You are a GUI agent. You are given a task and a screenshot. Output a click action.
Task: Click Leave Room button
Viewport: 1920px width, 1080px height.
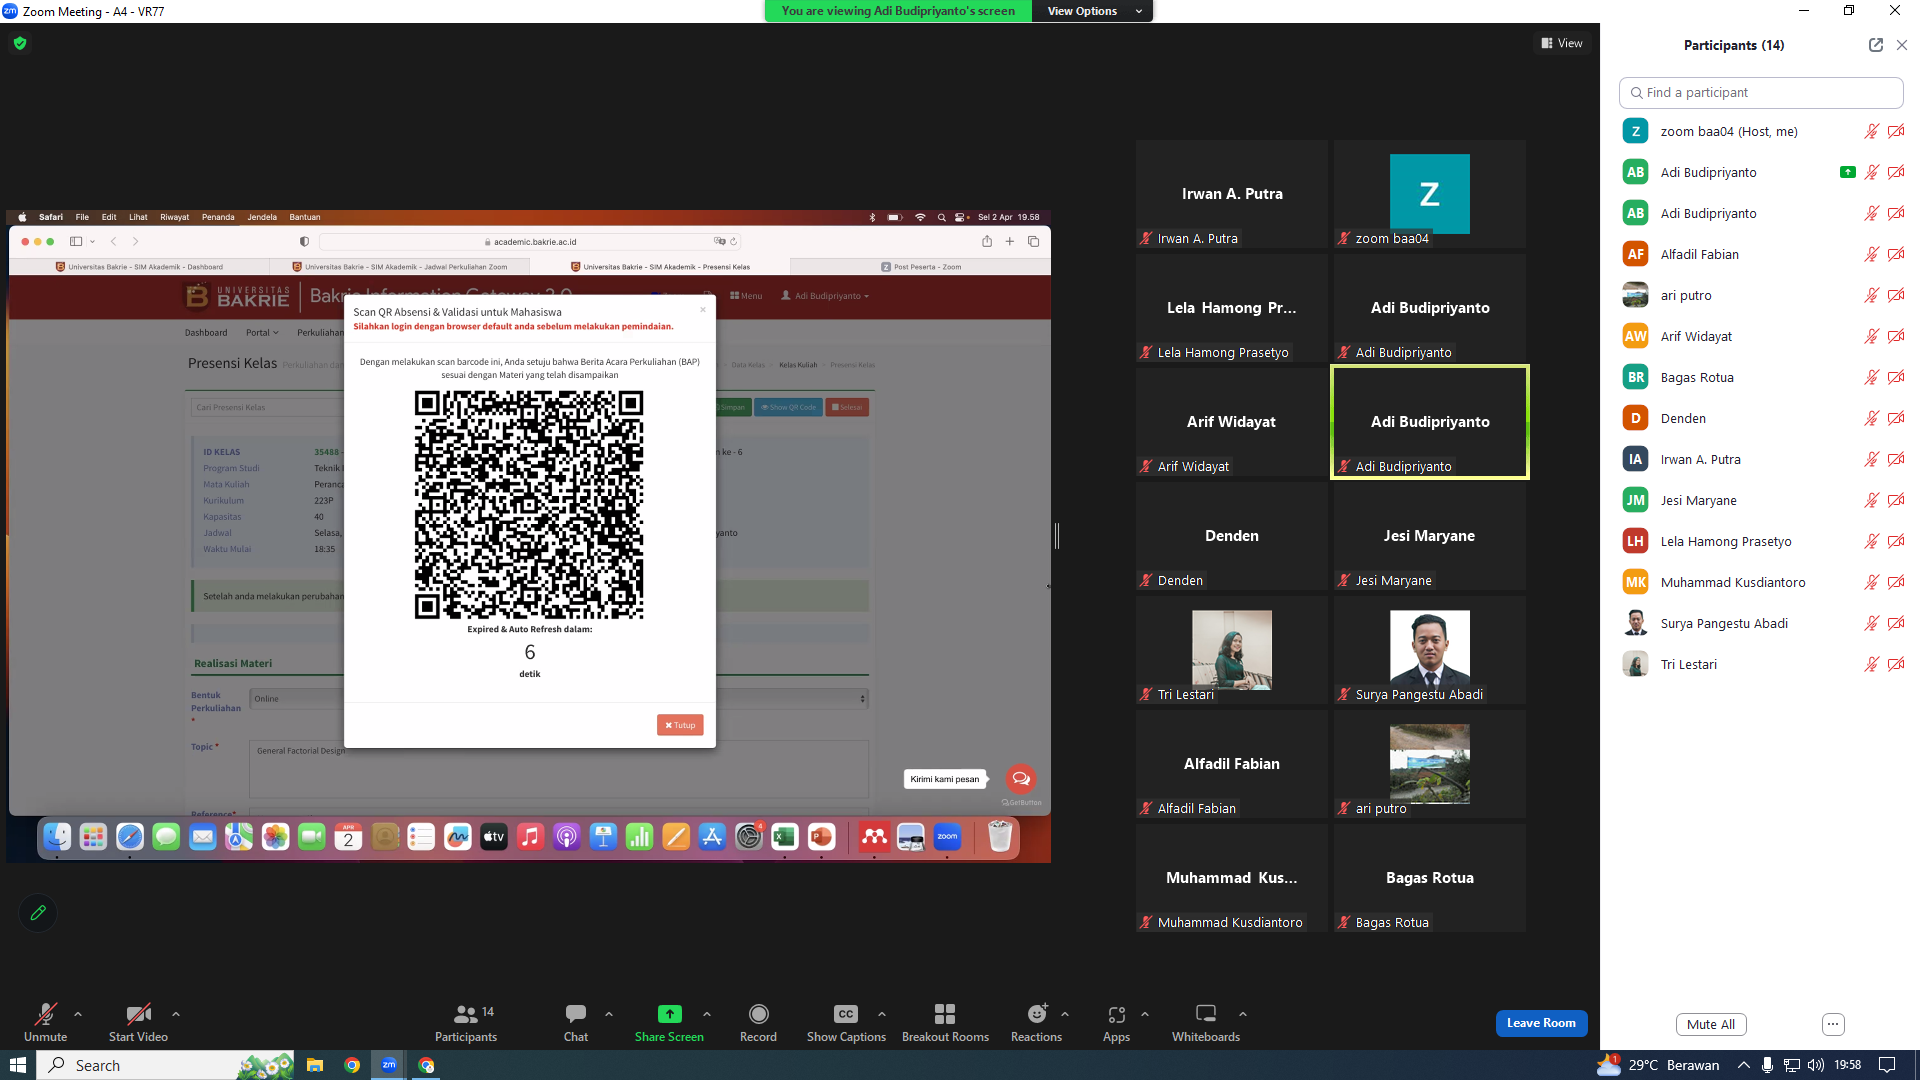point(1541,1023)
